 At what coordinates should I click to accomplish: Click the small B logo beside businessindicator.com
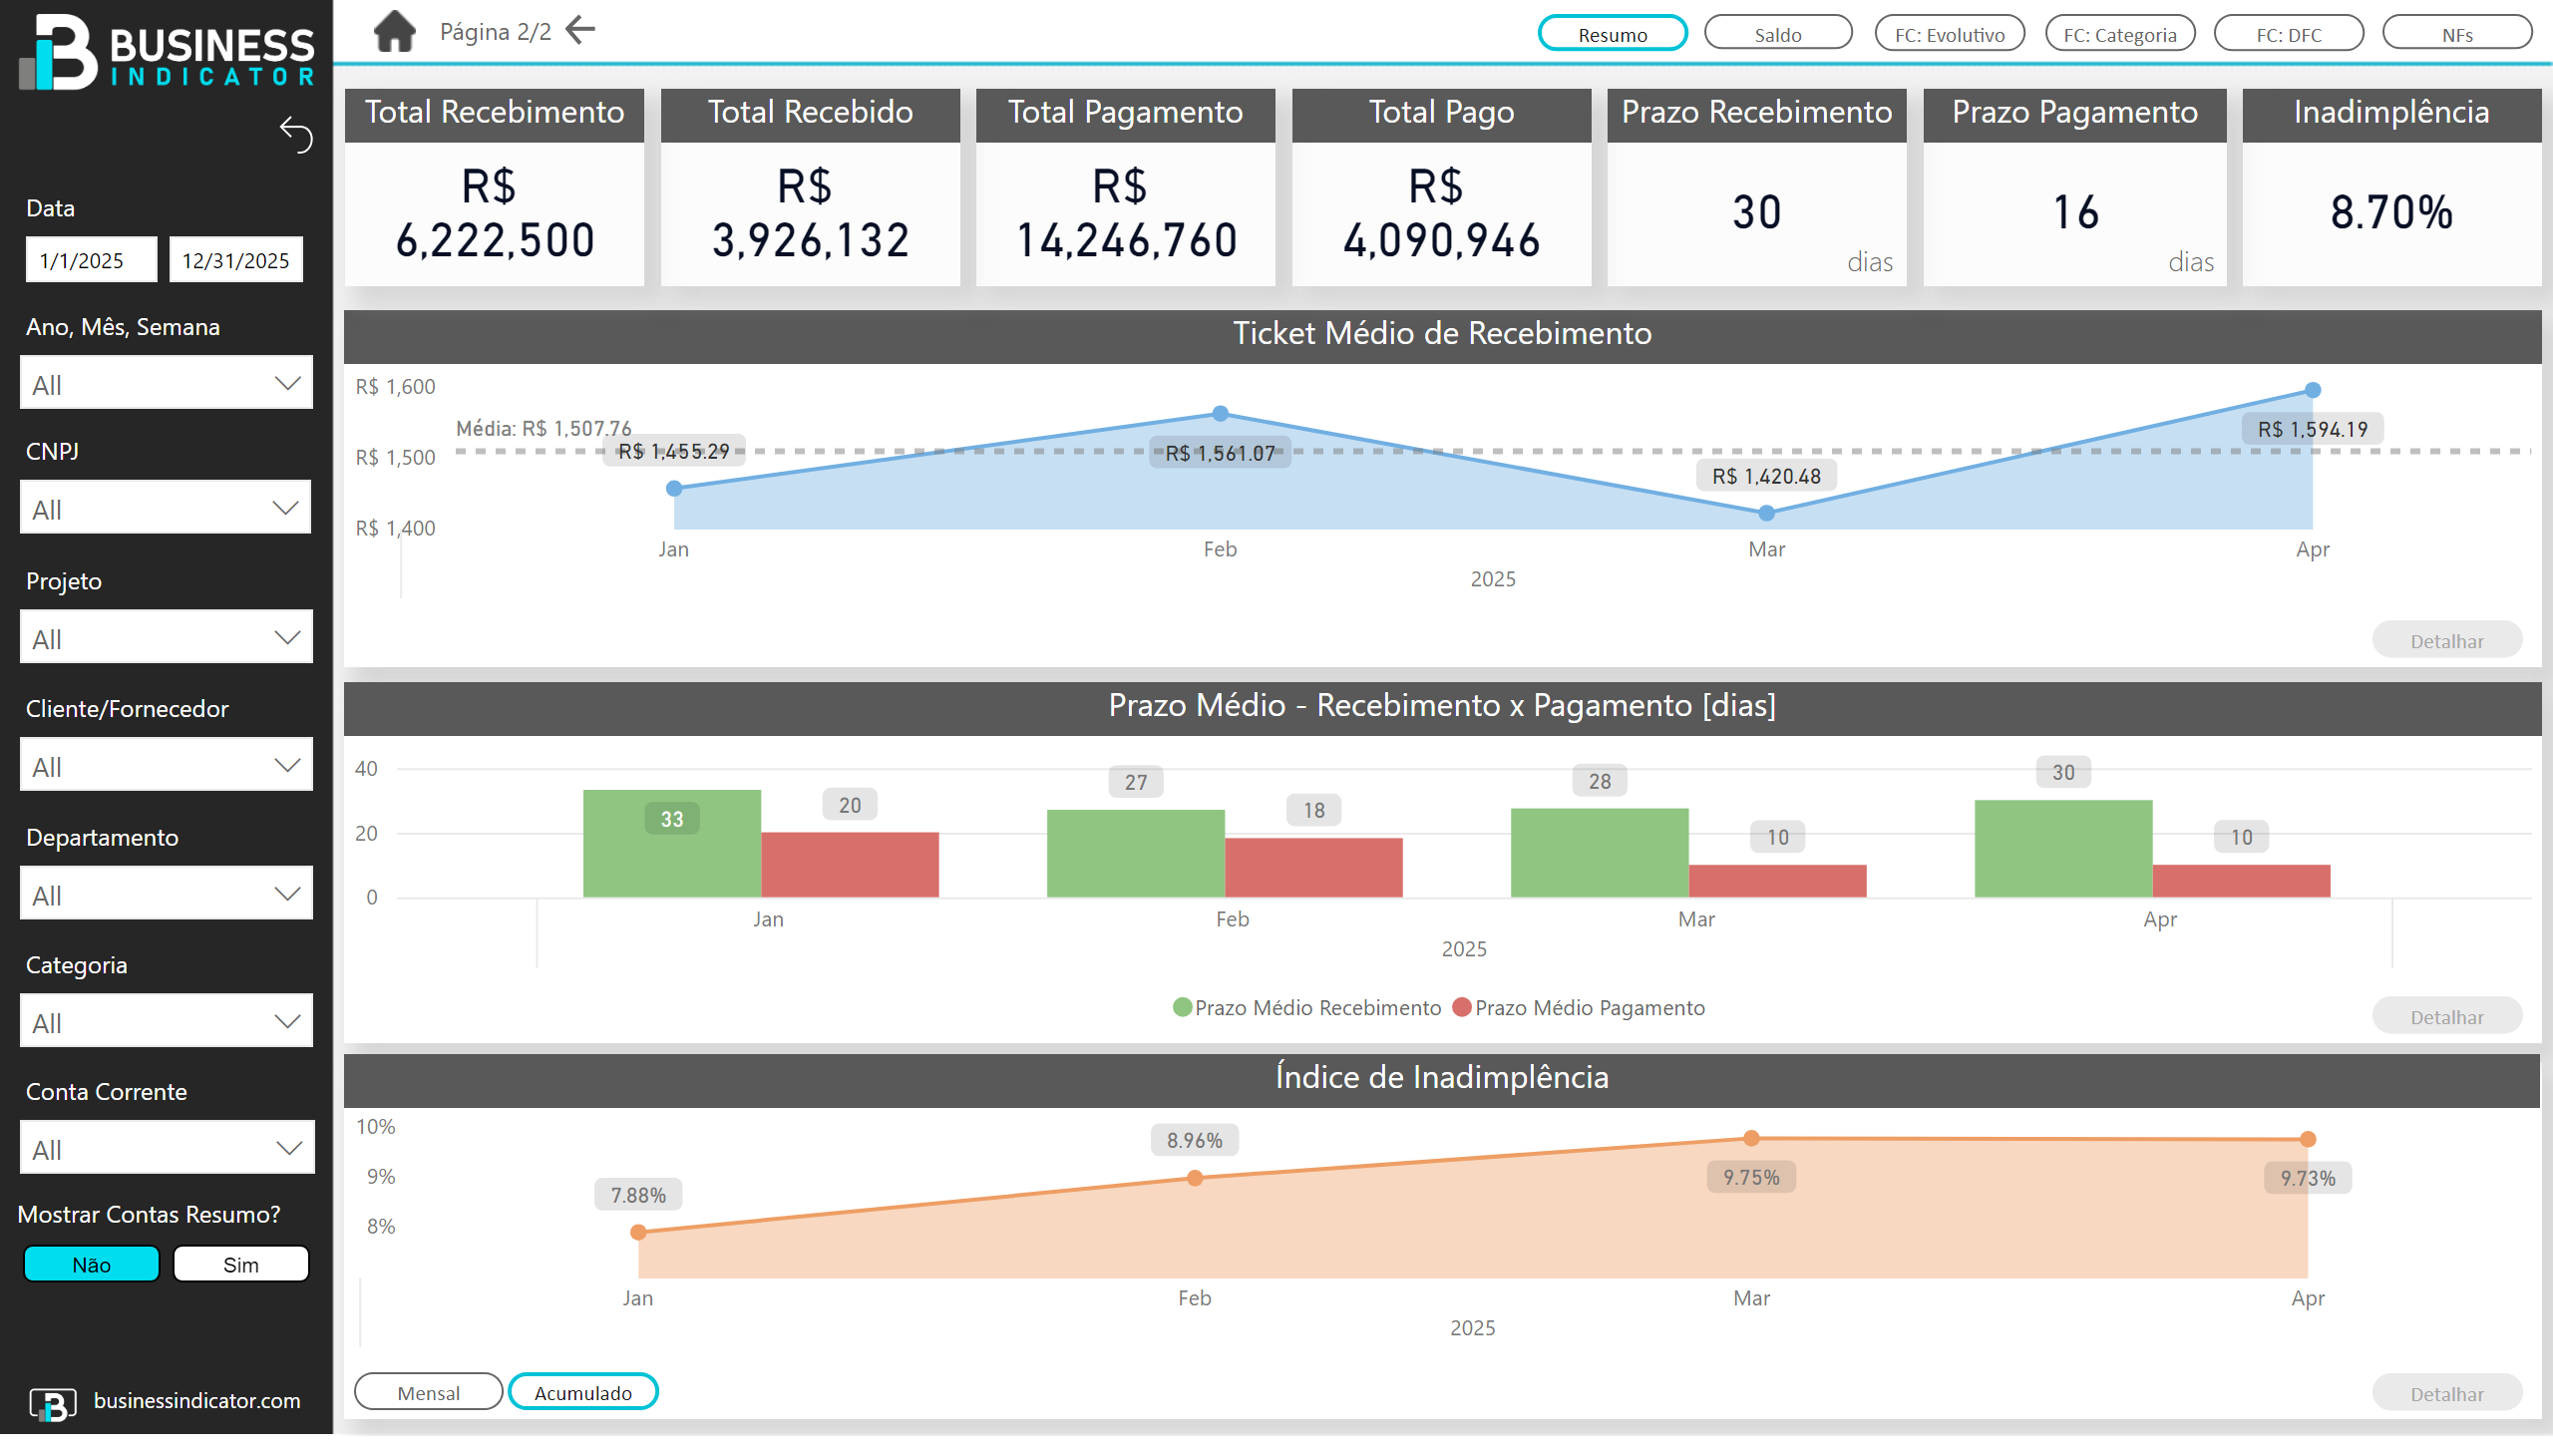(52, 1403)
